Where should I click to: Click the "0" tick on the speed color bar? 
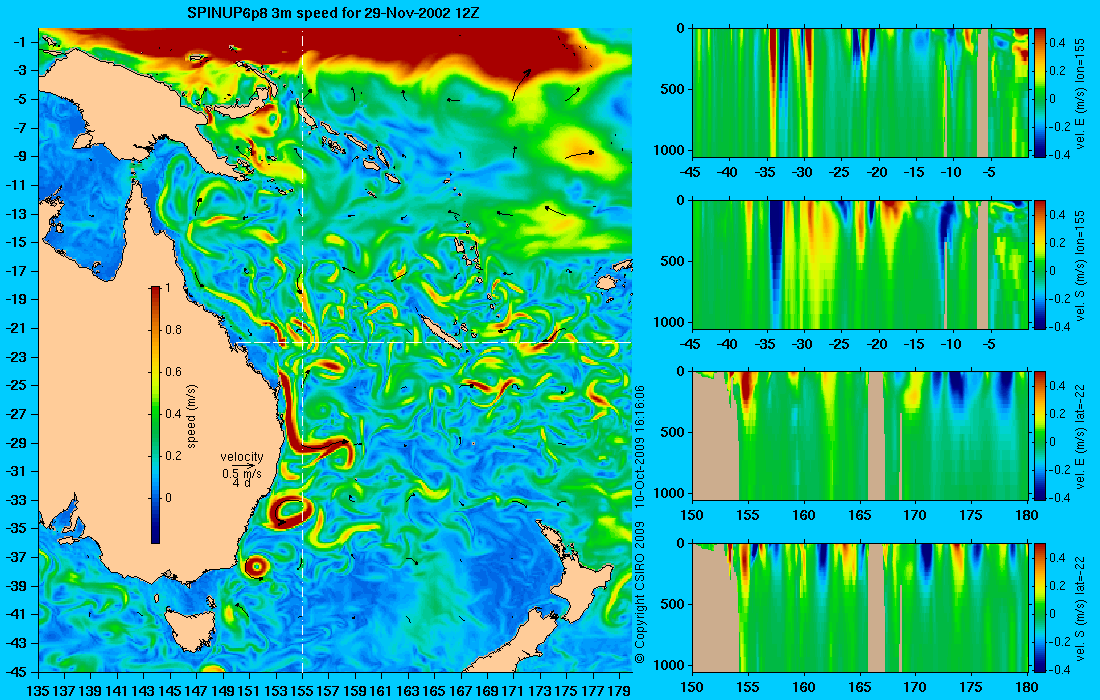(168, 497)
